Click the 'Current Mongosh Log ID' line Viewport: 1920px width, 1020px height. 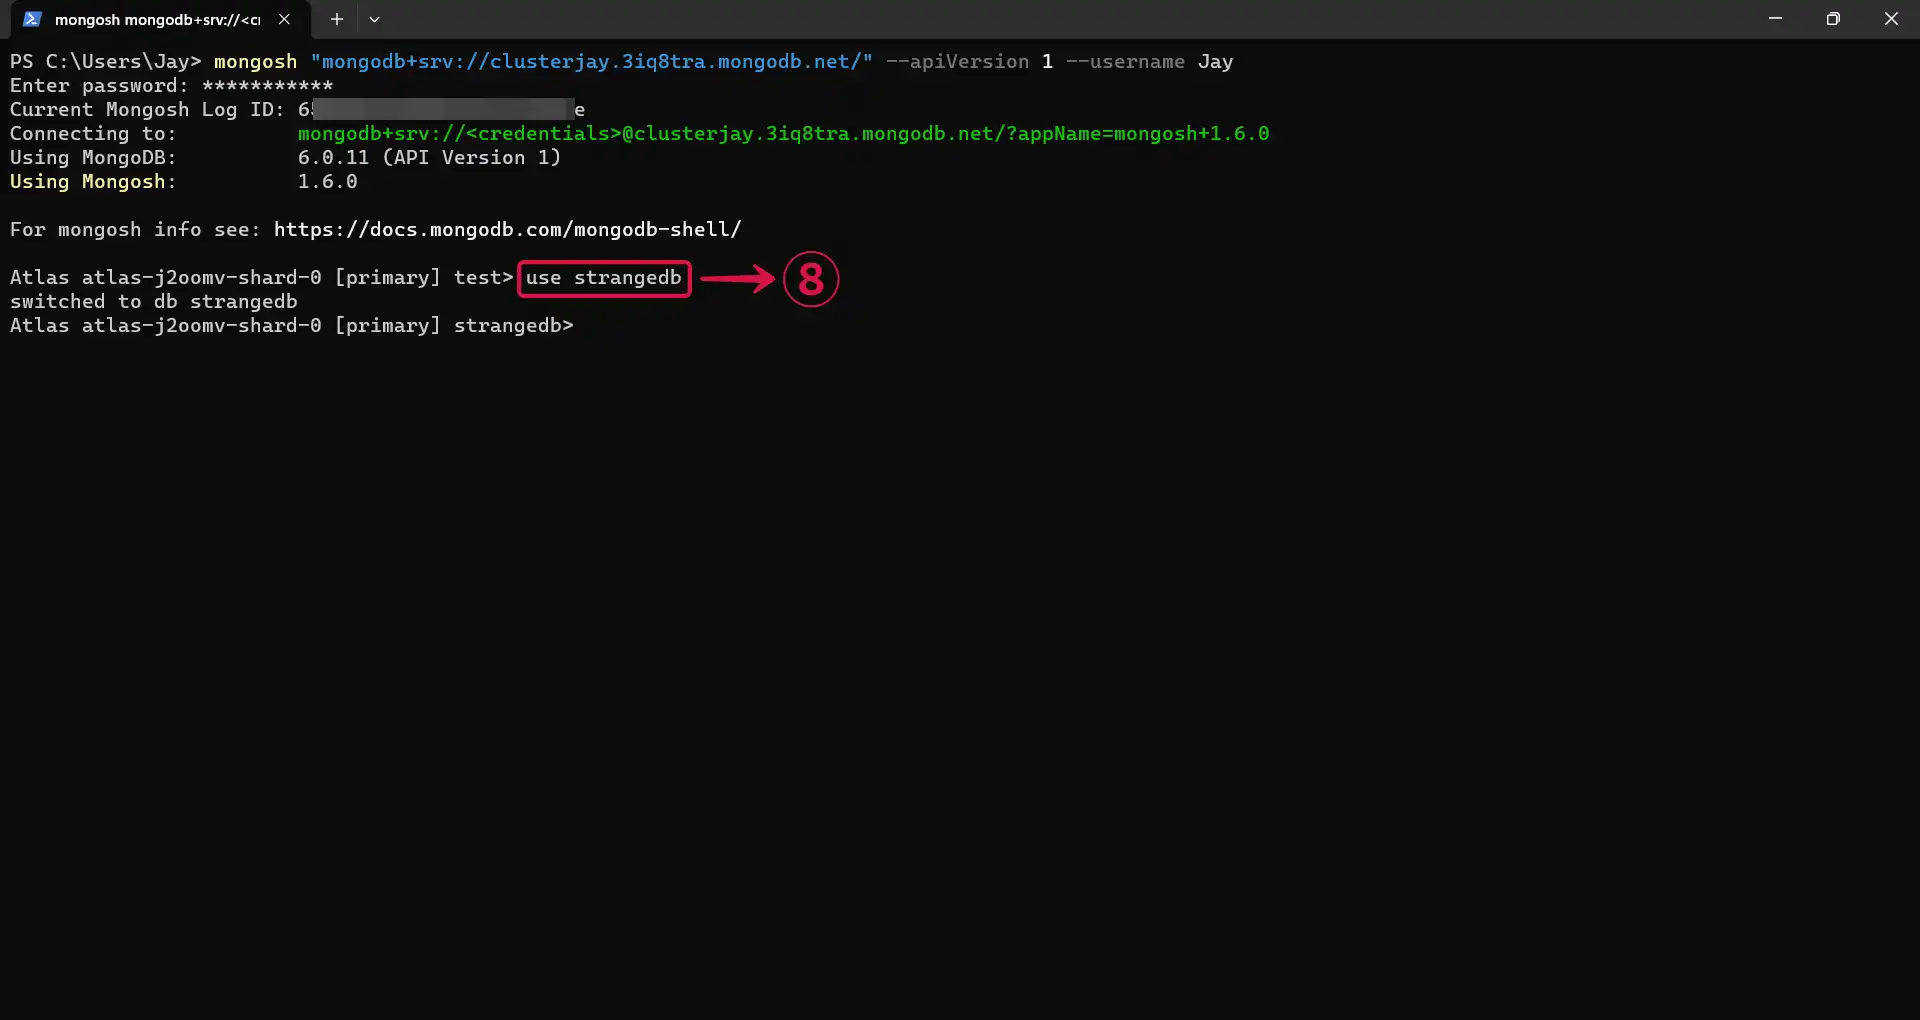(297, 110)
